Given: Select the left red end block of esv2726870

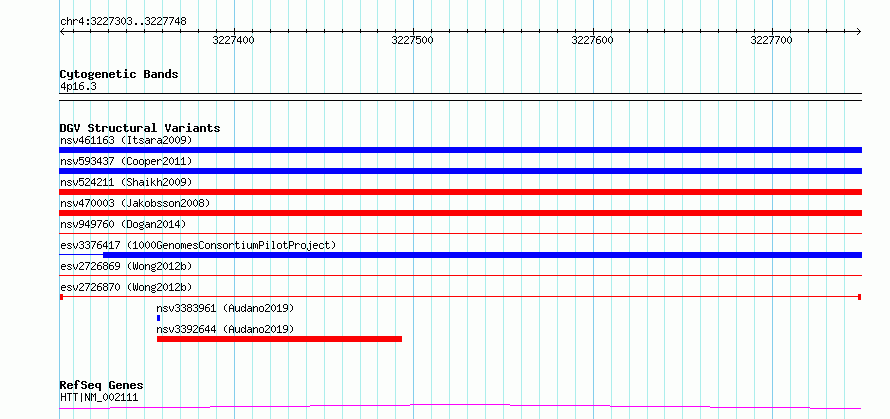Looking at the screenshot, I should point(61,297).
